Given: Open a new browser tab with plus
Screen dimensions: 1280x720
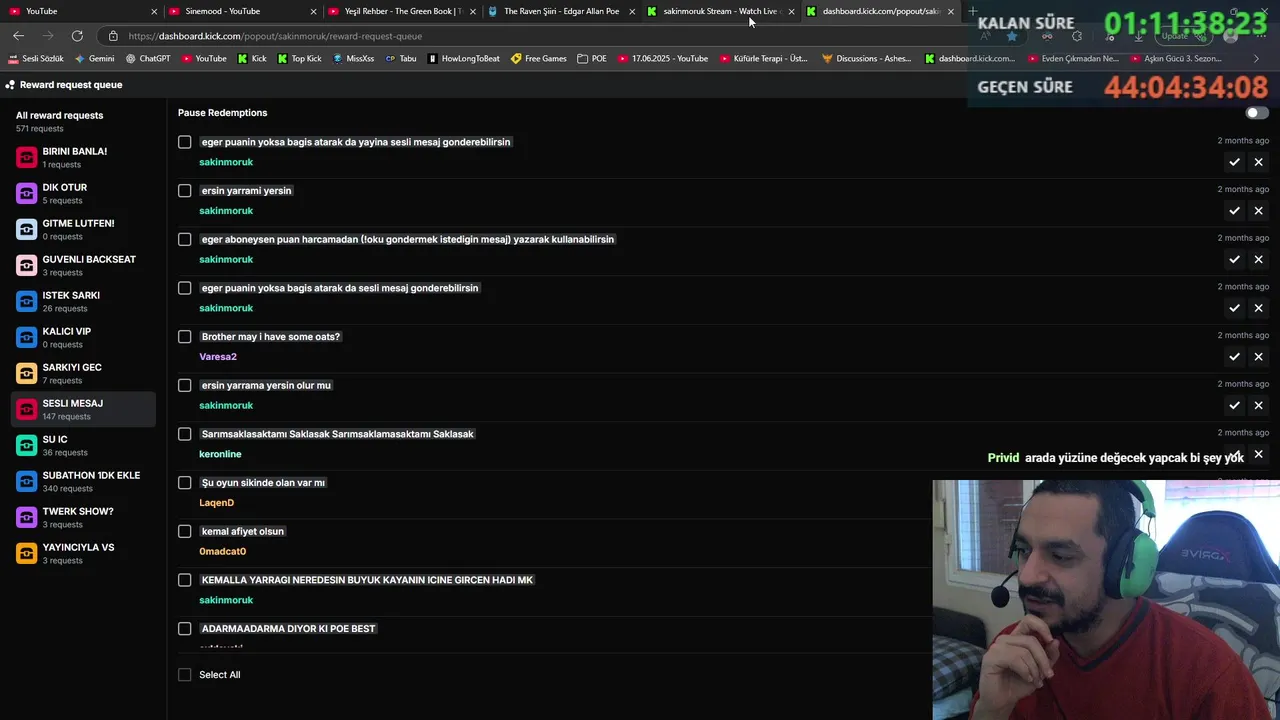Looking at the screenshot, I should point(972,11).
